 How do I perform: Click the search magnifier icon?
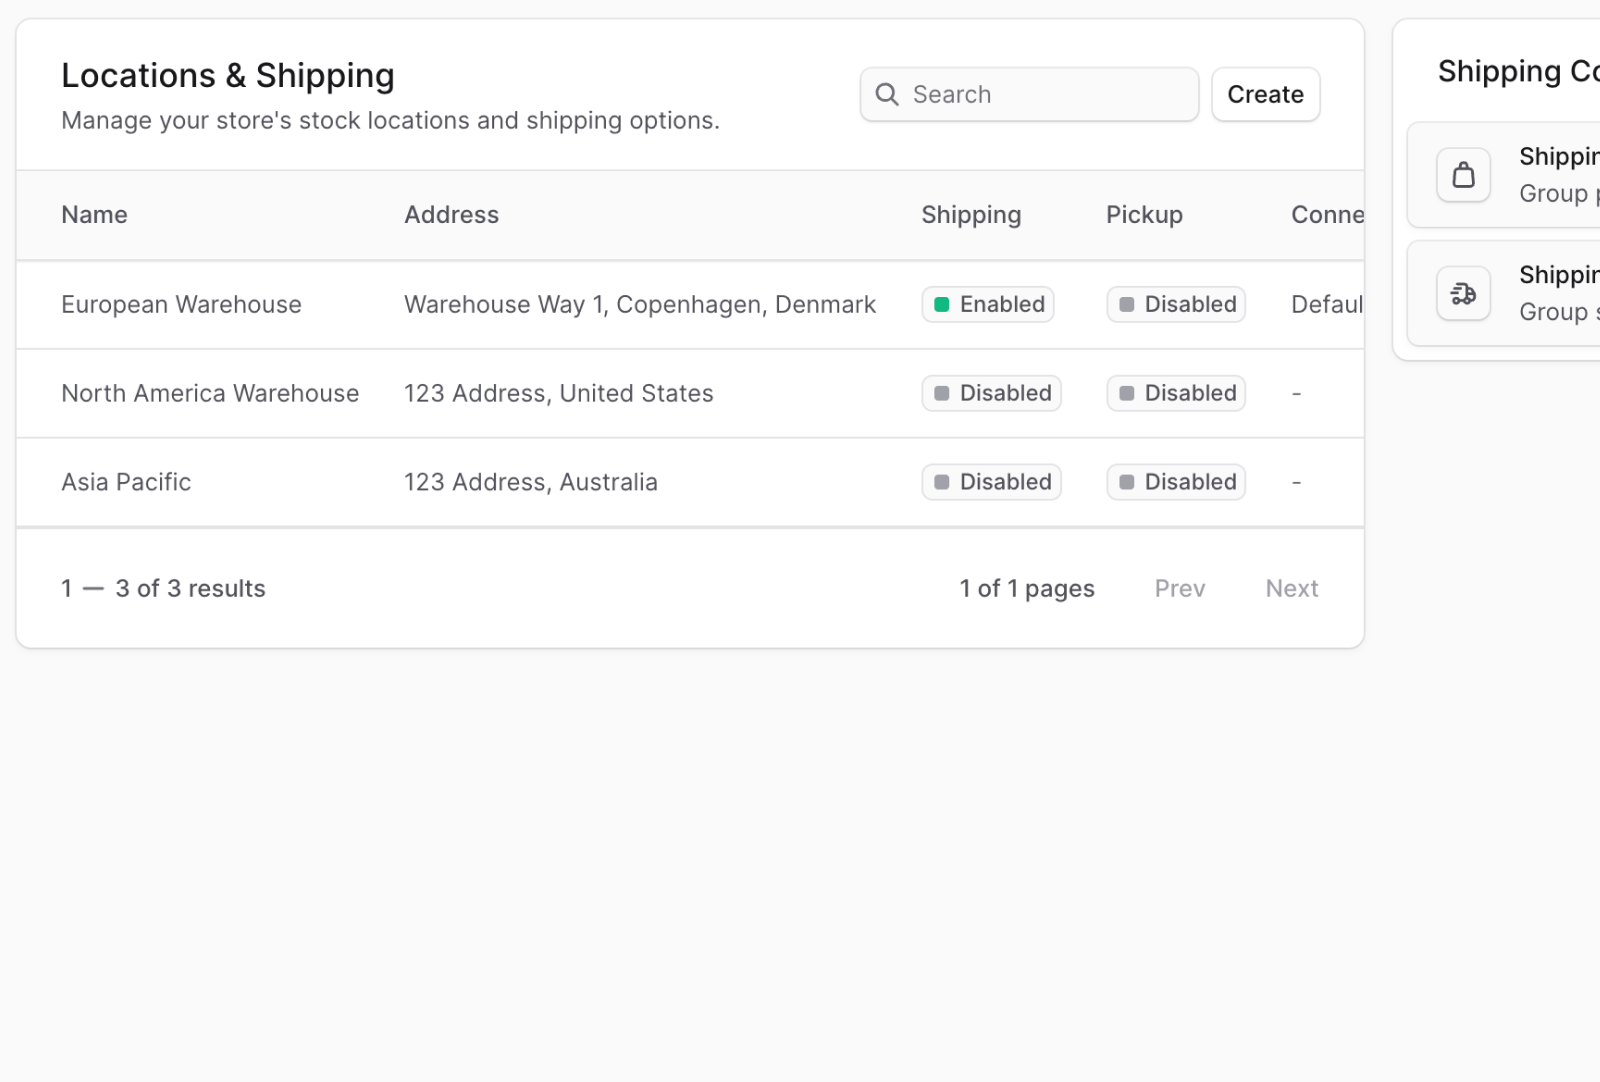click(x=887, y=94)
